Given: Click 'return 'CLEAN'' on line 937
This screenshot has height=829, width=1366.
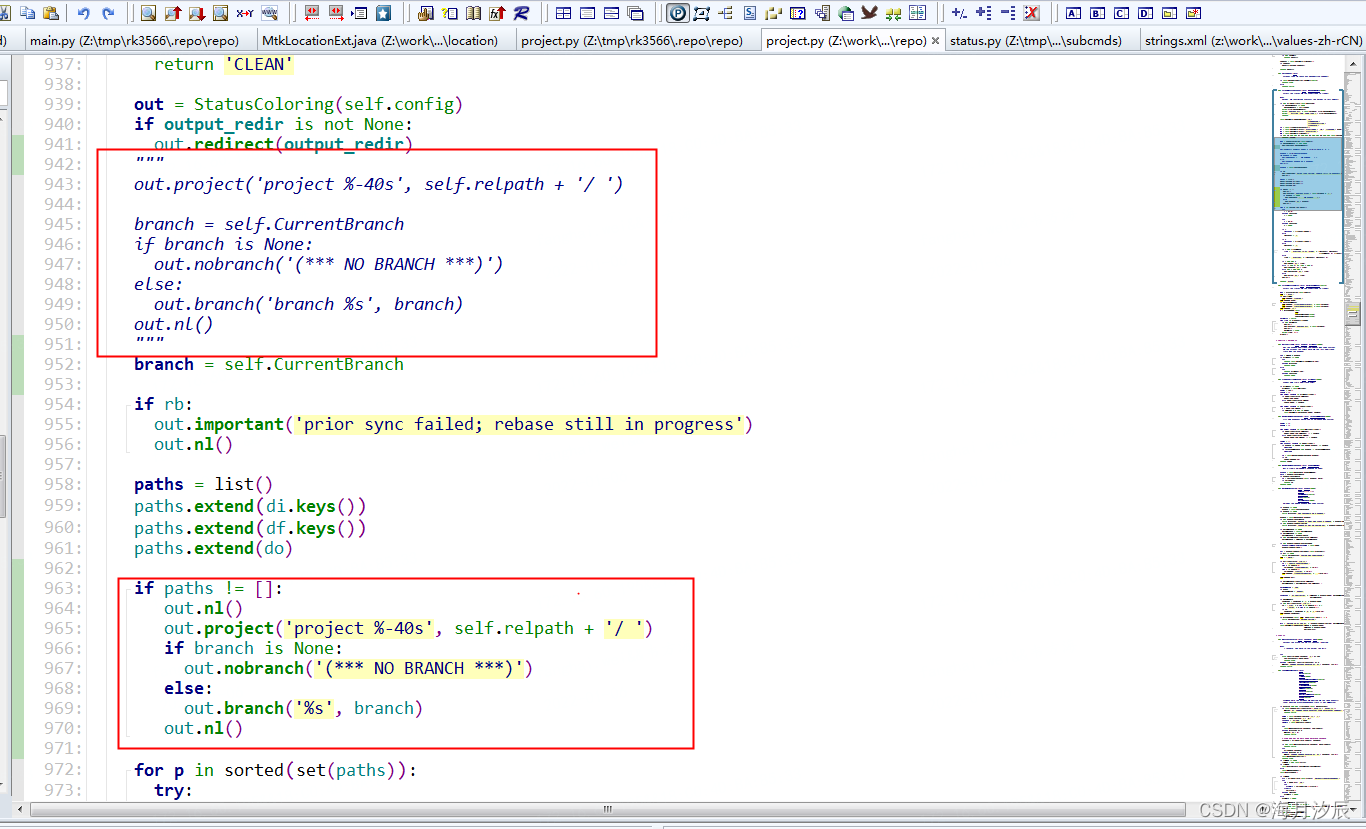Looking at the screenshot, I should point(223,64).
